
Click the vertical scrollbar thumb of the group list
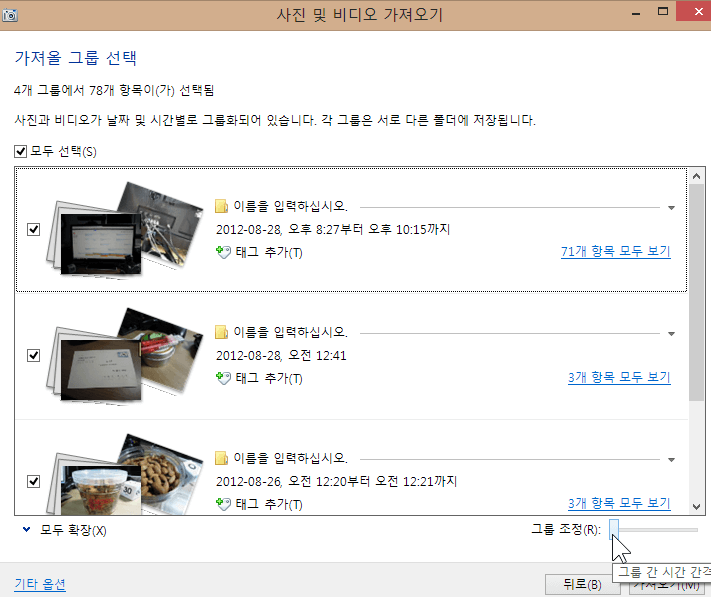tap(696, 292)
